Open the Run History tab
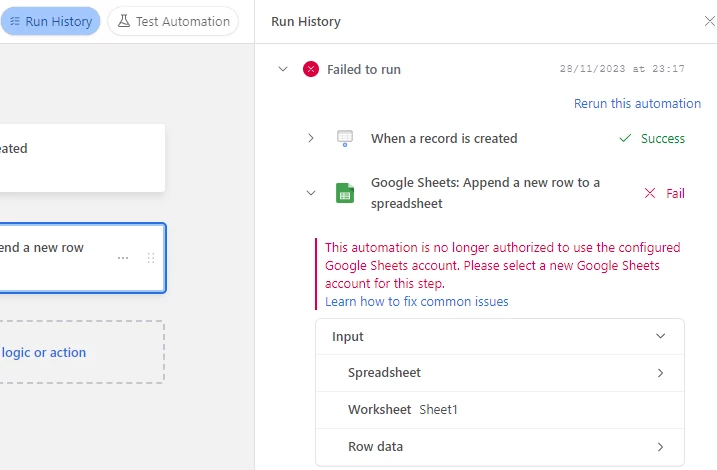Viewport: 717px width, 470px height. pos(50,21)
